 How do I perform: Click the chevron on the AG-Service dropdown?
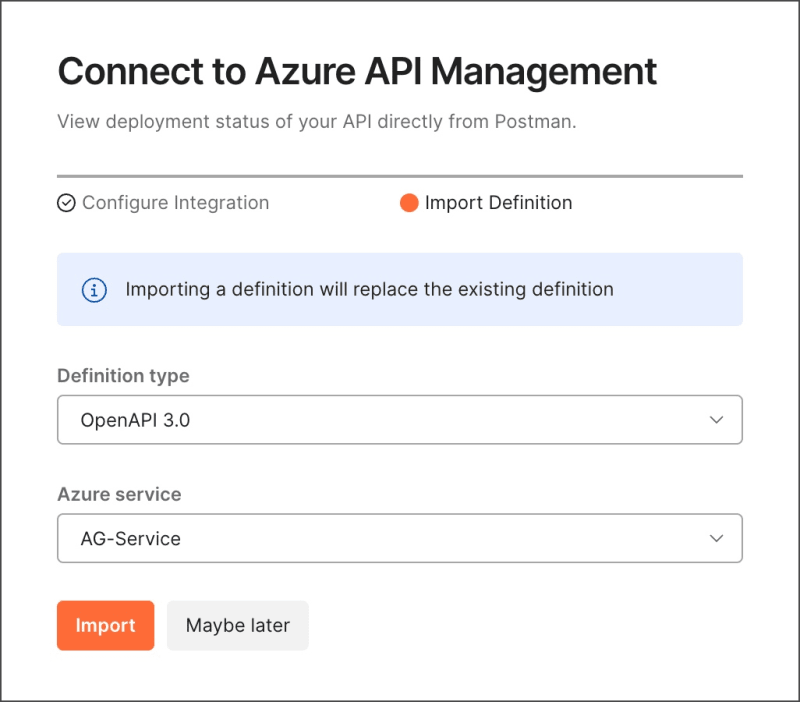coord(716,538)
